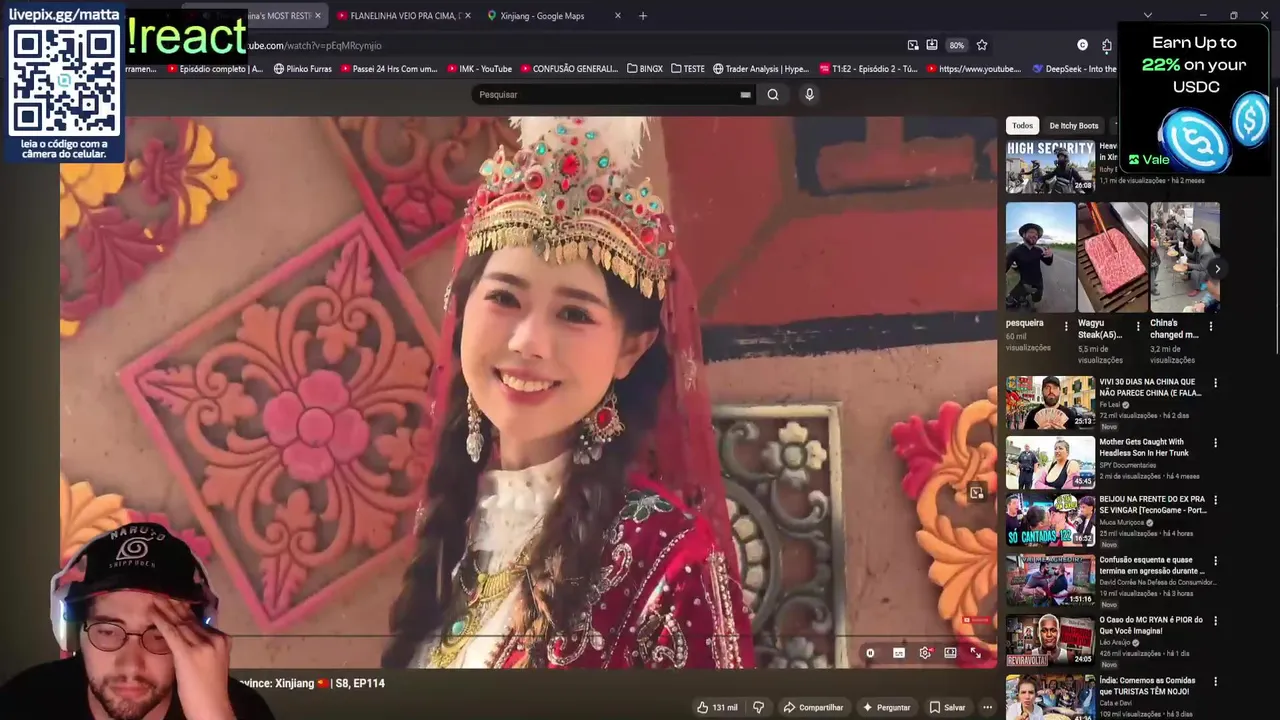Open options for BEIJOU NA FRENTE DO EX video

pos(1216,500)
